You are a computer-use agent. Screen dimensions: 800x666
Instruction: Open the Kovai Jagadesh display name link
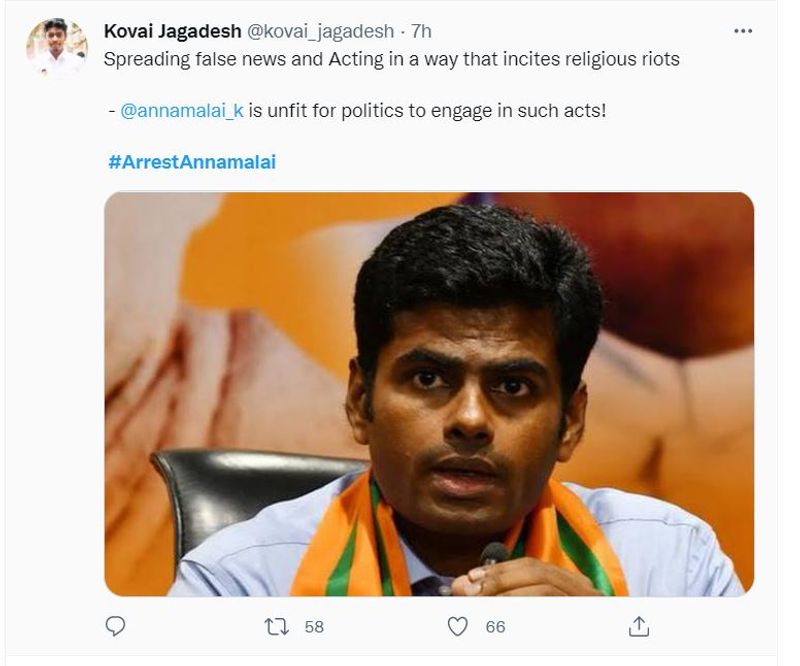point(171,31)
